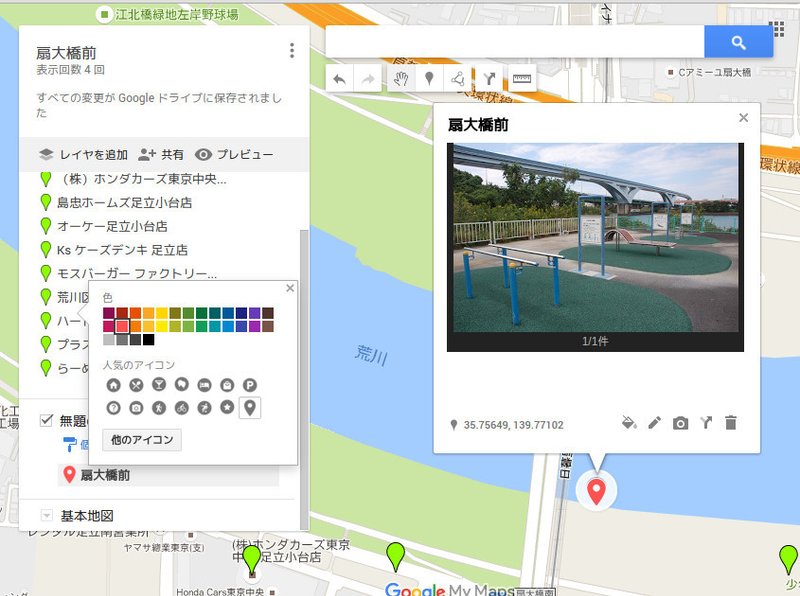Select (株)ホンダカーズ東京中央 in the list

click(143, 179)
